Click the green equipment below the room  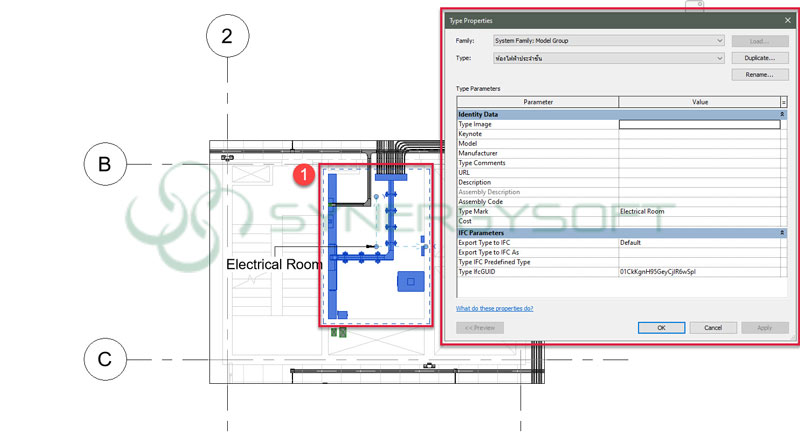pyautogui.click(x=341, y=333)
